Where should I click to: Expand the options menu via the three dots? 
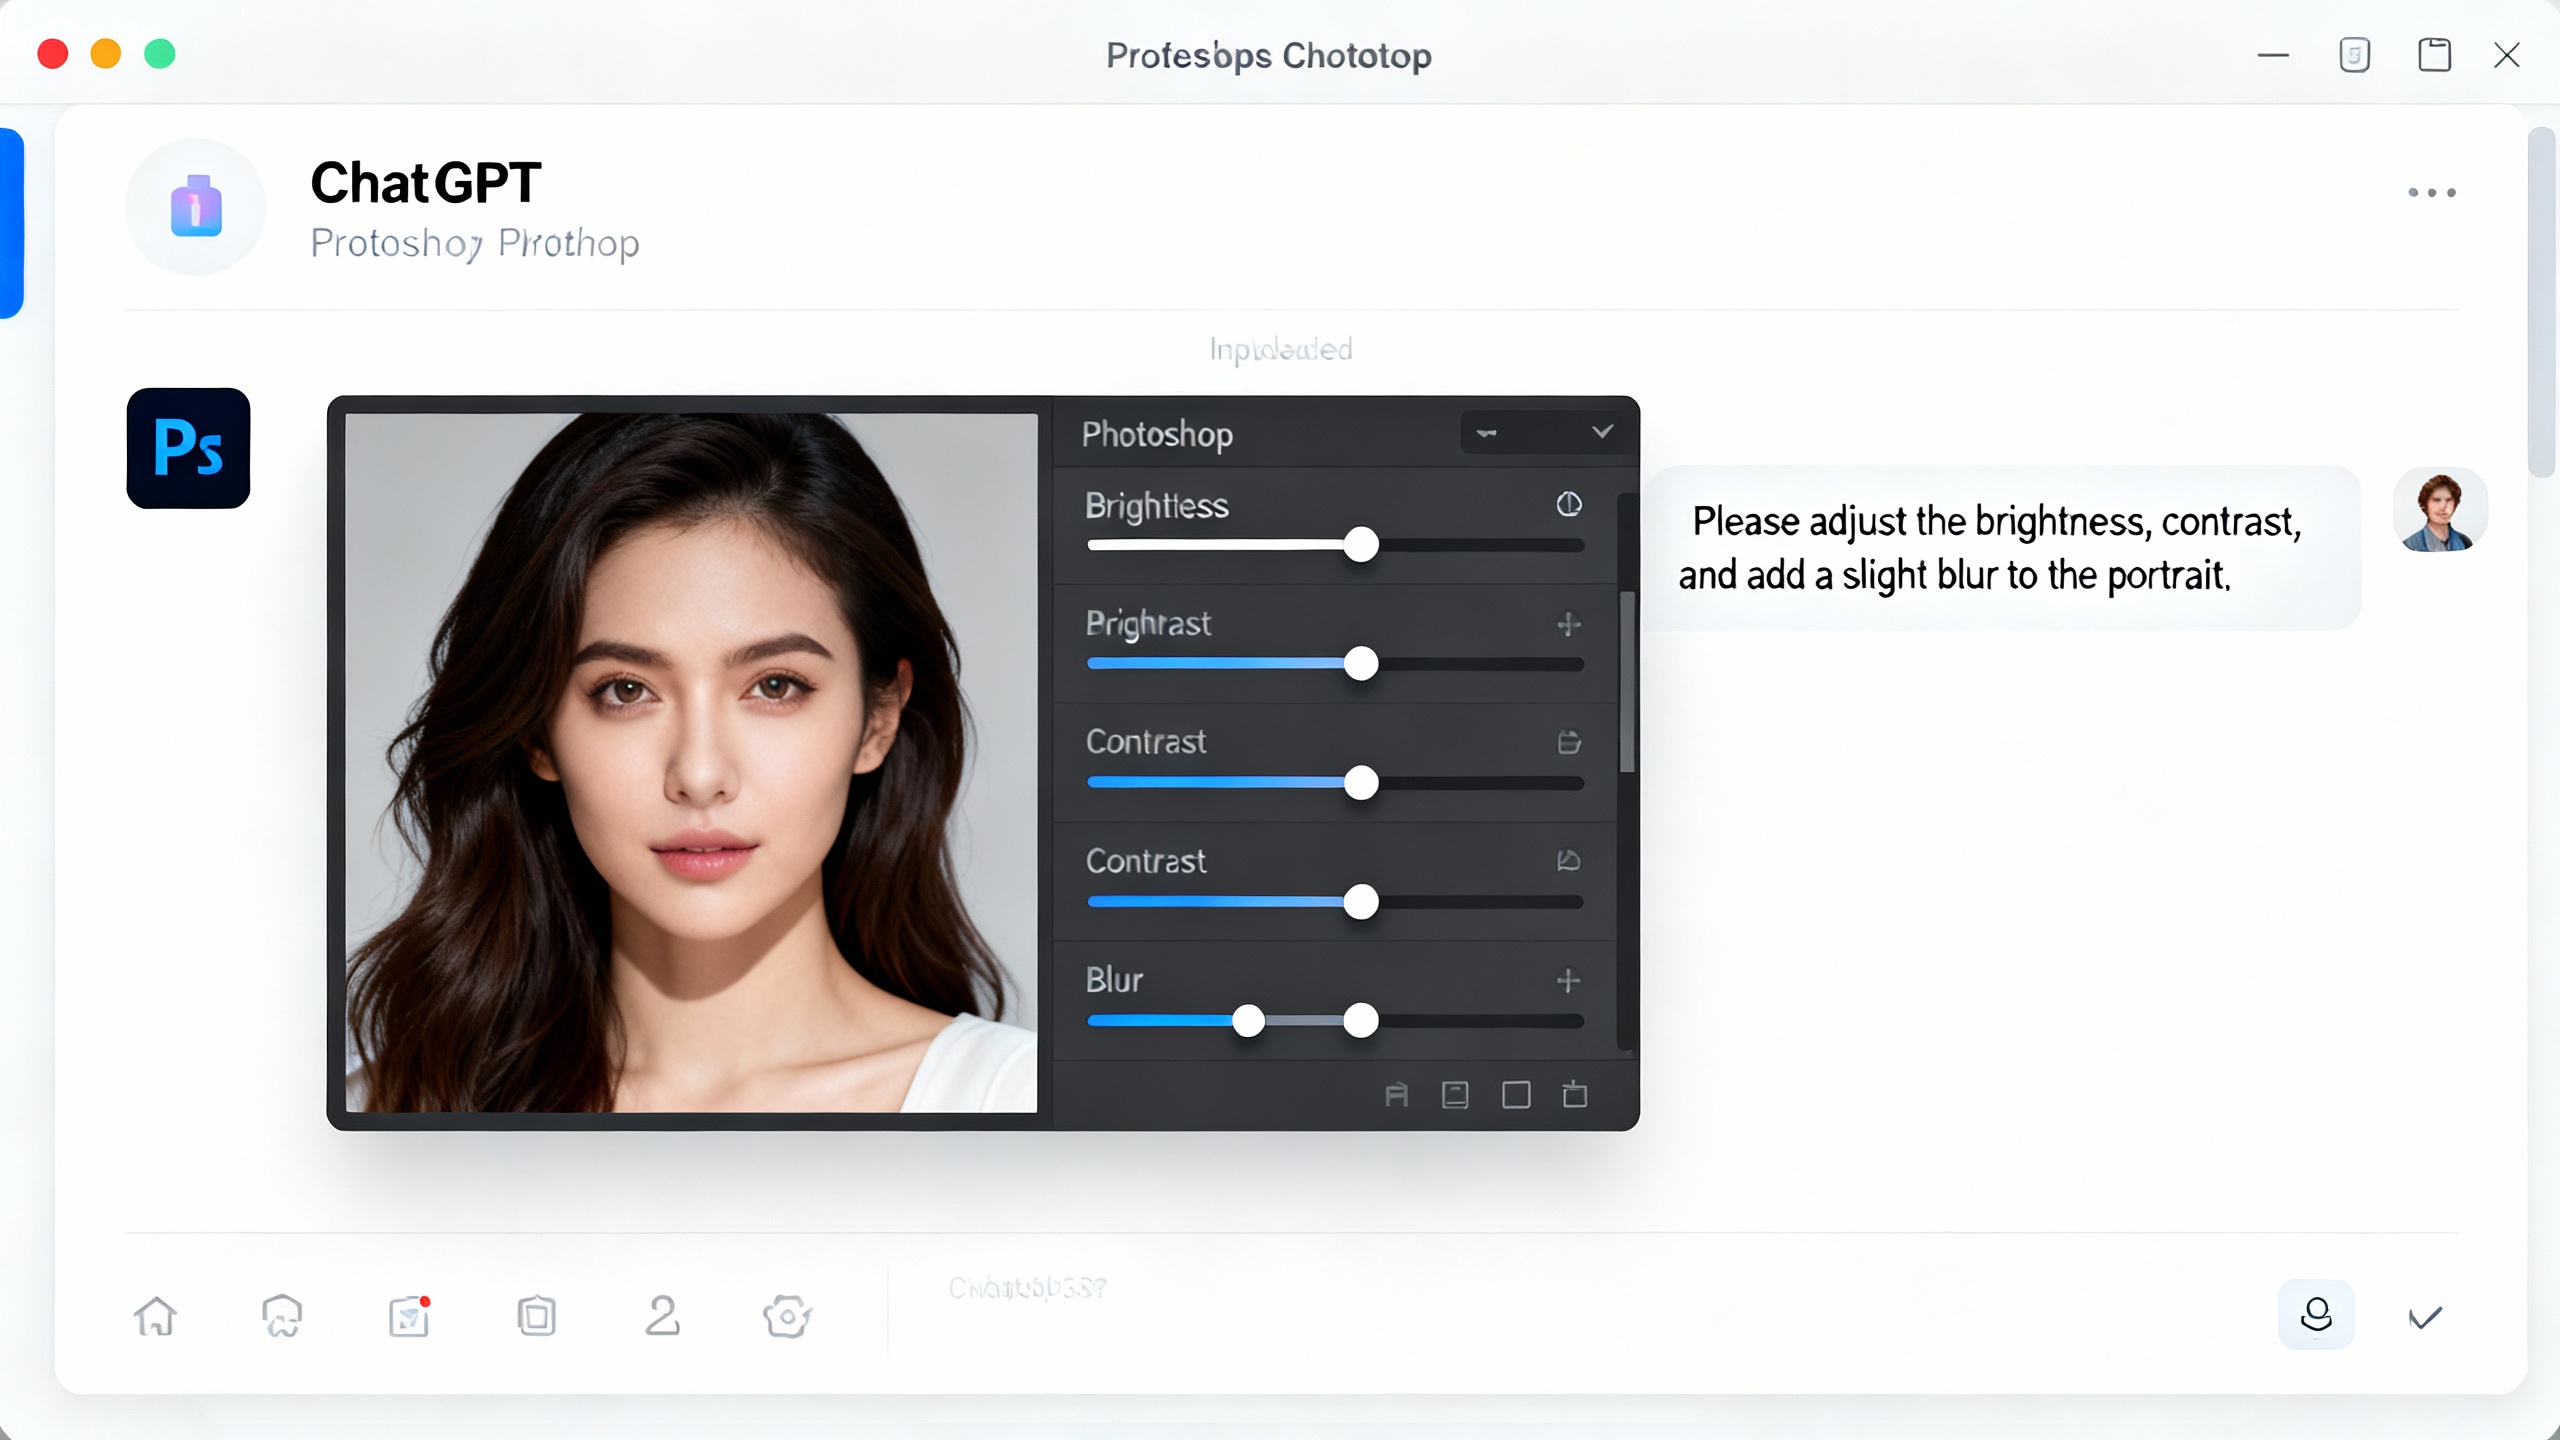[2432, 193]
